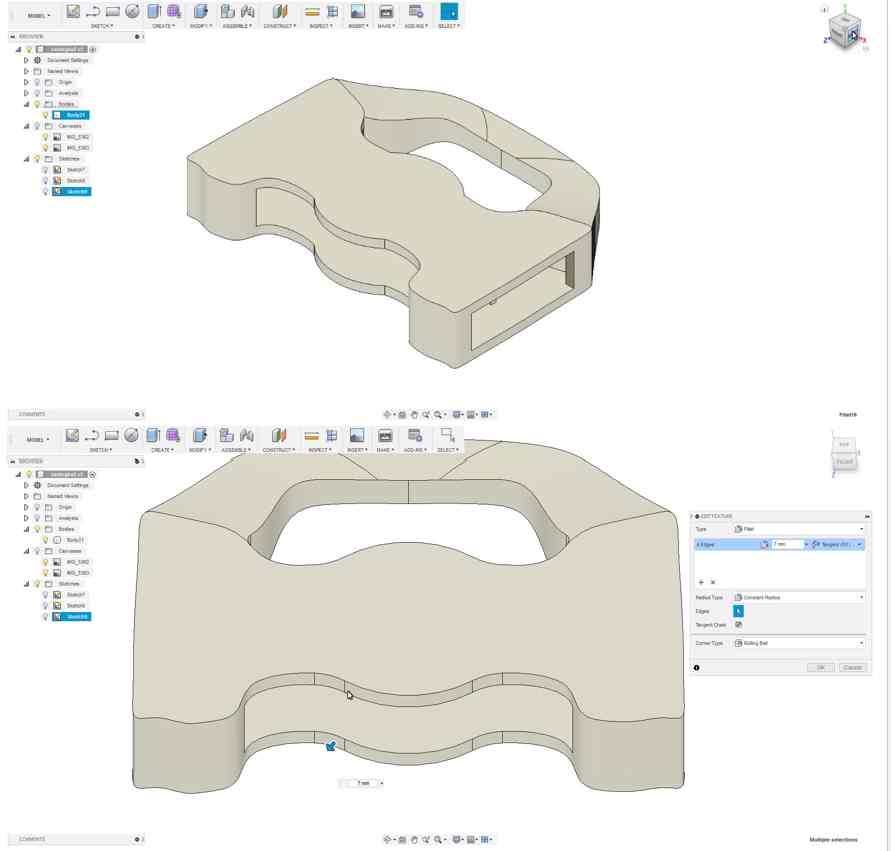Screen dimensions: 891x851
Task: Open Radius Type dropdown showing Constant Radius
Action: click(x=798, y=598)
